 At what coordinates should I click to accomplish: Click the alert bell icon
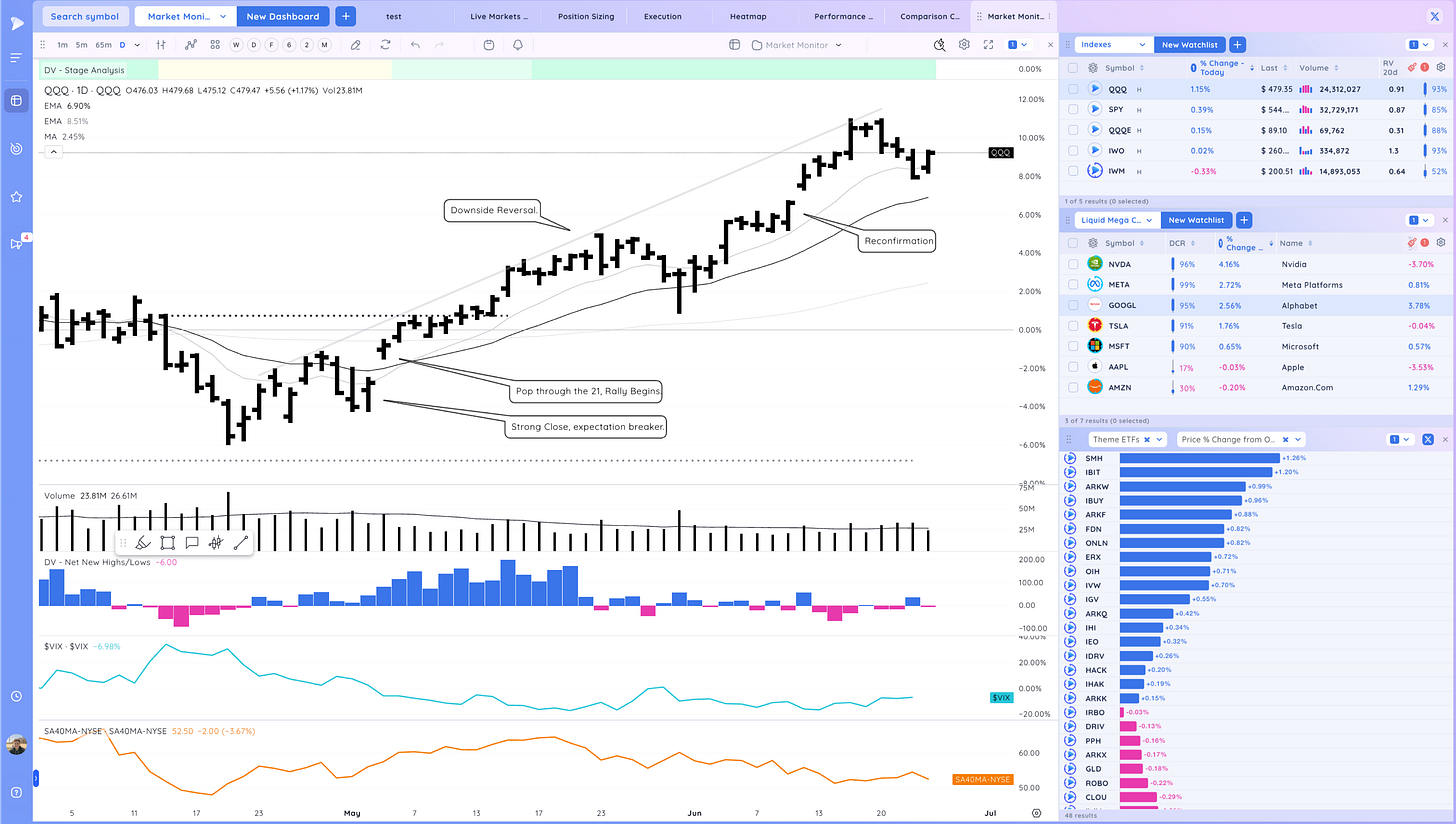[518, 45]
